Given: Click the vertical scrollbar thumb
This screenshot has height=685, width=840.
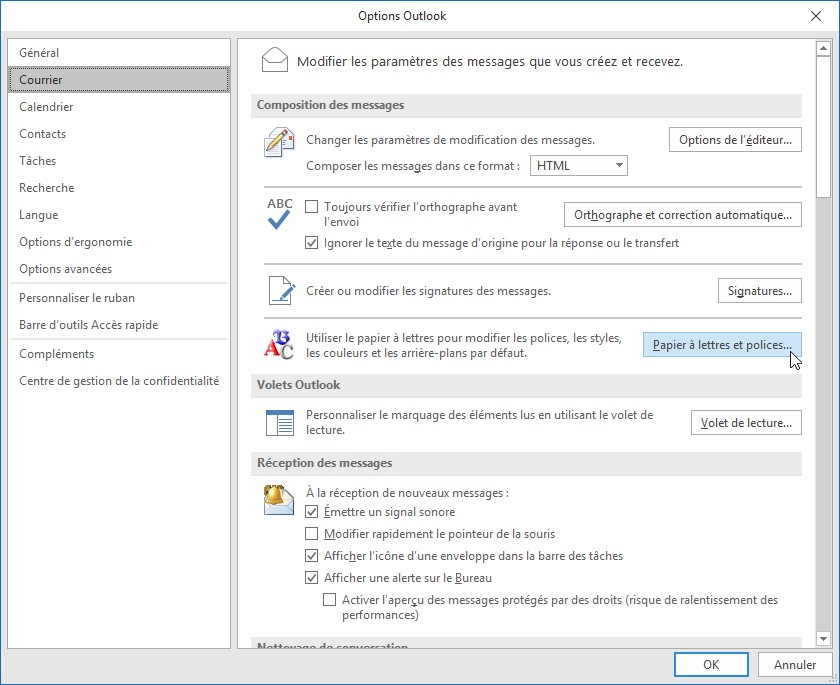Looking at the screenshot, I should (823, 127).
